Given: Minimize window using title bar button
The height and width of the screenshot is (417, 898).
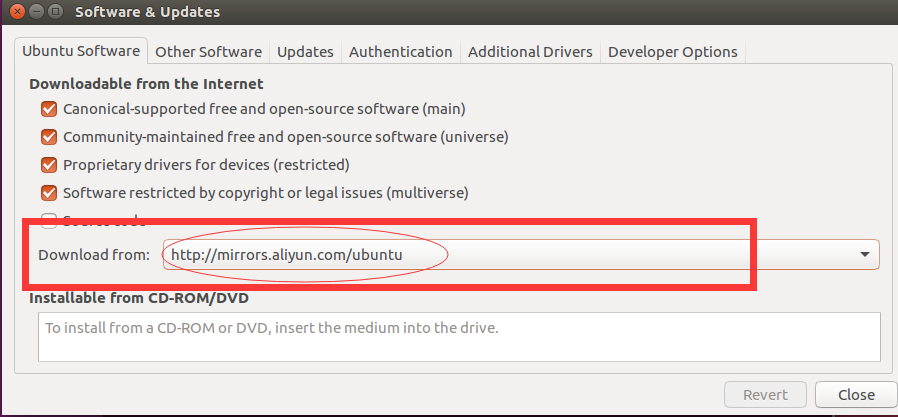Looking at the screenshot, I should click(x=37, y=12).
